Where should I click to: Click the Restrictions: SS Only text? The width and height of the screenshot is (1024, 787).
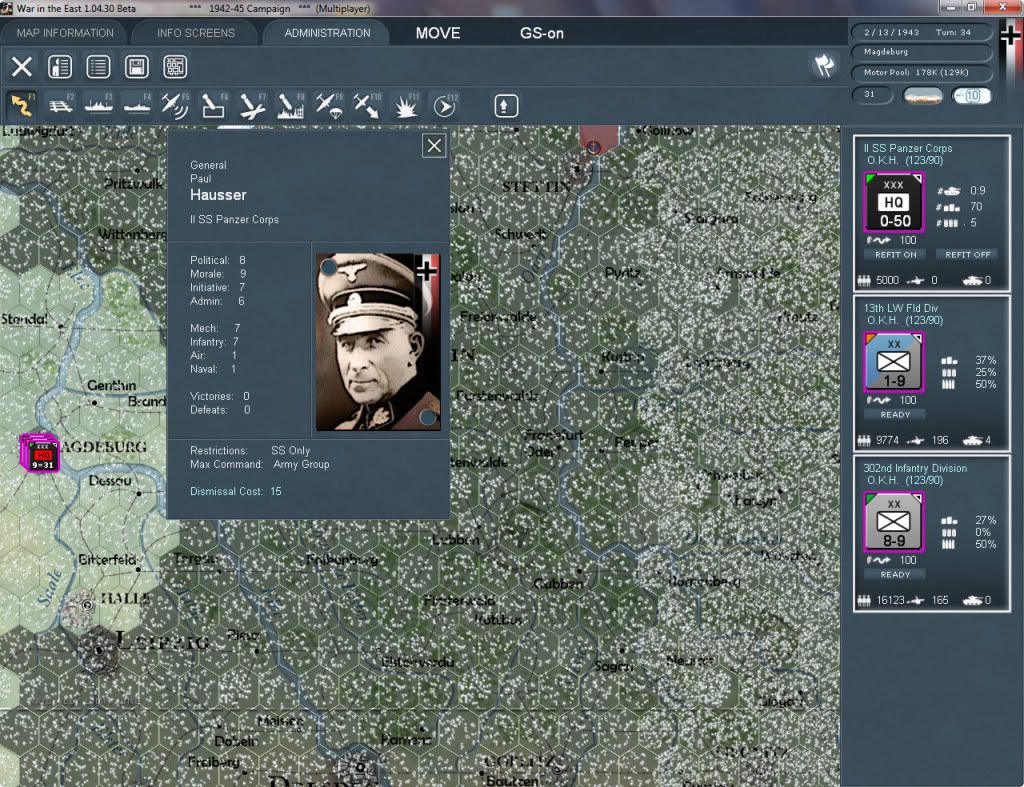point(250,451)
